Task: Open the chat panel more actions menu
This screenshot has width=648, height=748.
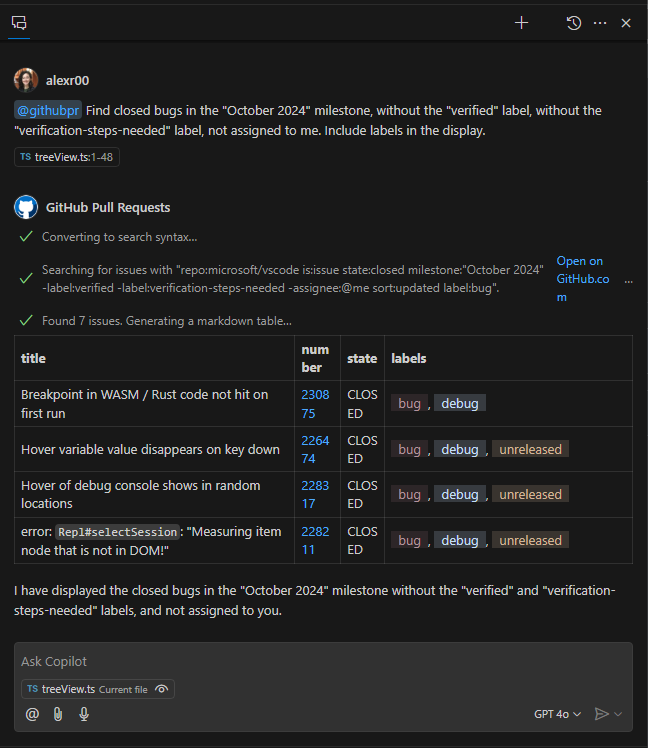Action: tap(600, 23)
